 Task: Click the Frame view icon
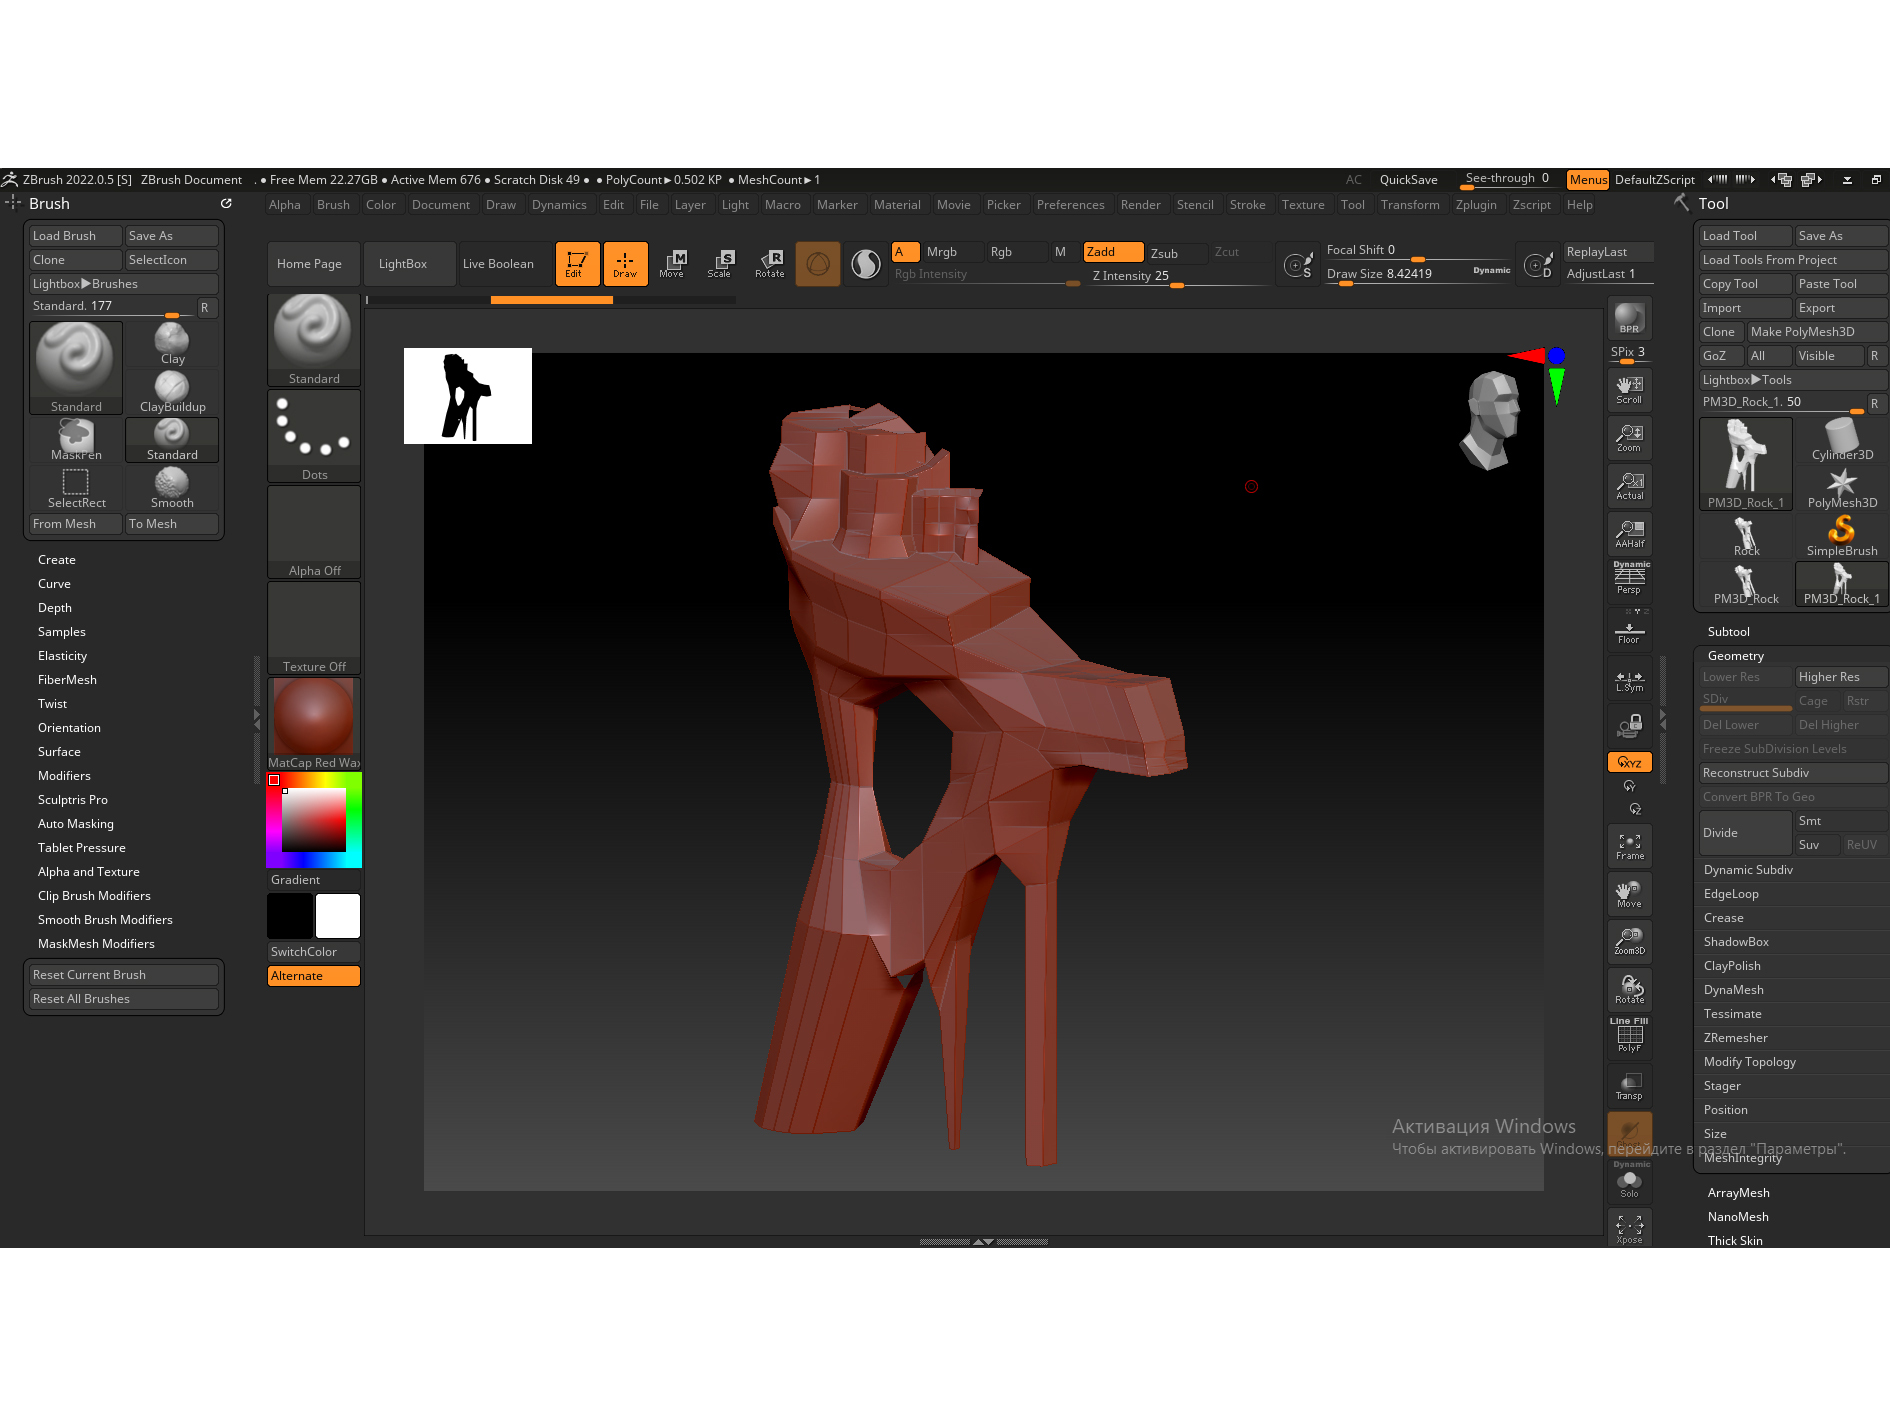click(1629, 846)
